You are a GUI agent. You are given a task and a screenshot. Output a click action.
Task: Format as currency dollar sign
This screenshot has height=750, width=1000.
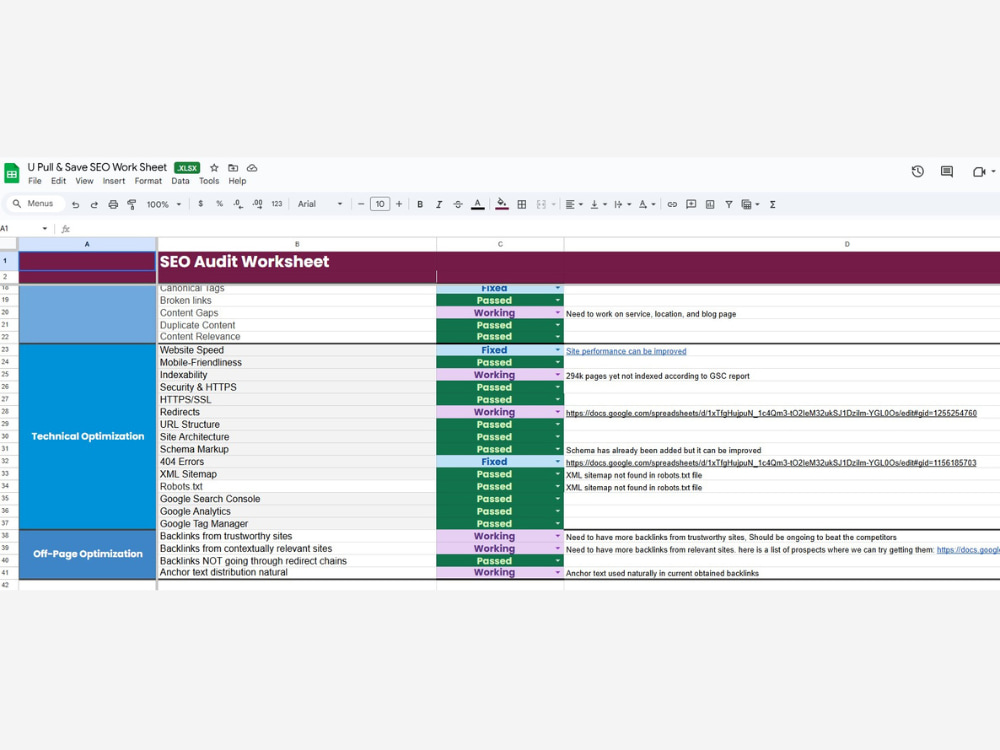click(201, 204)
